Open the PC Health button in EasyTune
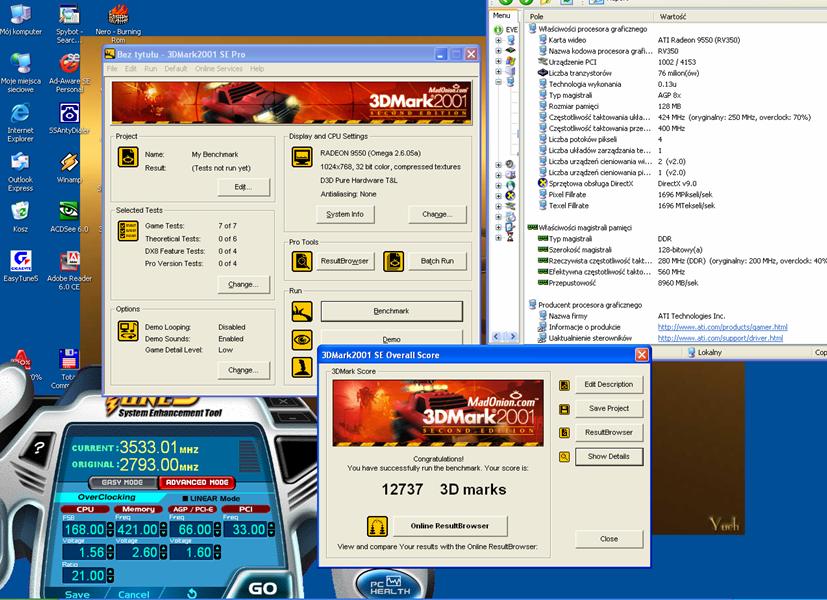 (389, 585)
